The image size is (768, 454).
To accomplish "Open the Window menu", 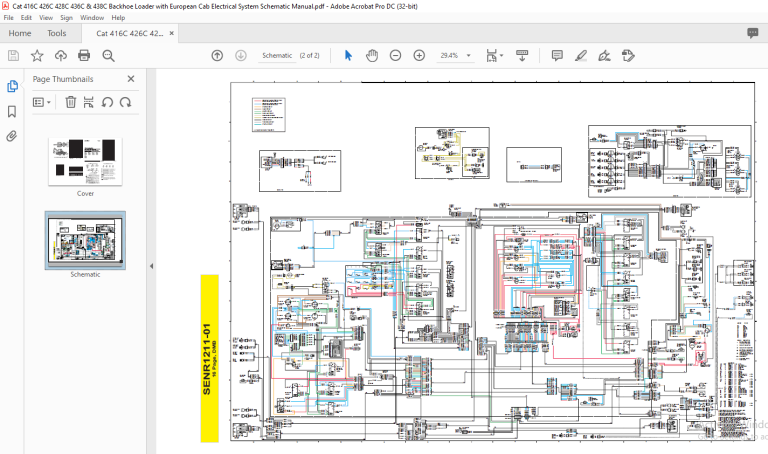I will pos(92,18).
